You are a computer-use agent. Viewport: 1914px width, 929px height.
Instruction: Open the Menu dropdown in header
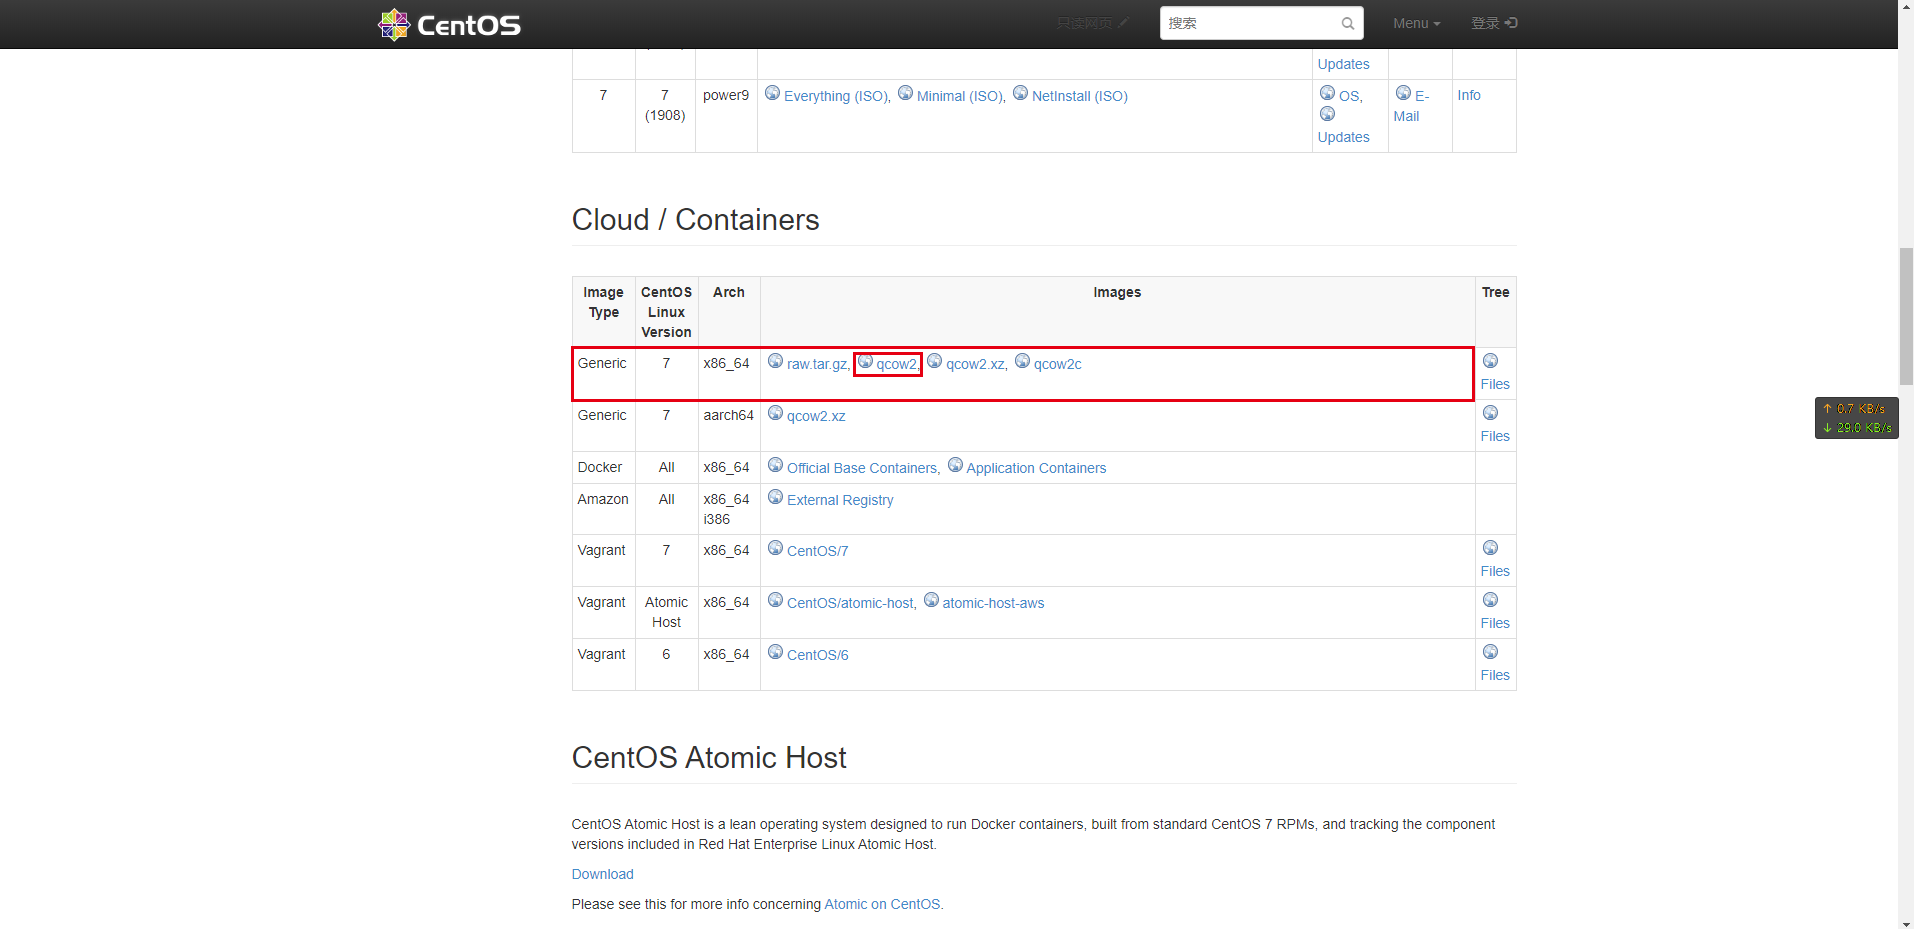click(x=1416, y=23)
